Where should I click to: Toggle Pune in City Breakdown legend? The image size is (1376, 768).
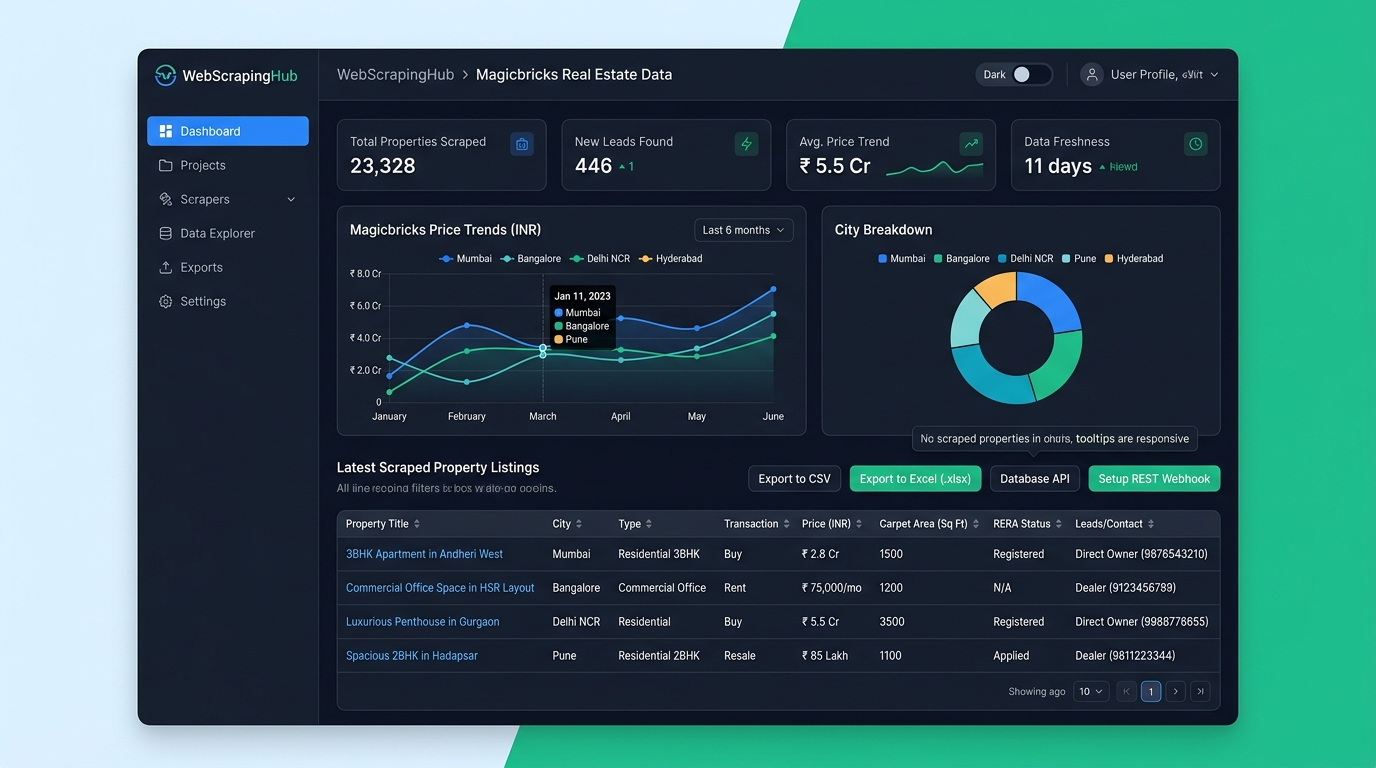1079,258
